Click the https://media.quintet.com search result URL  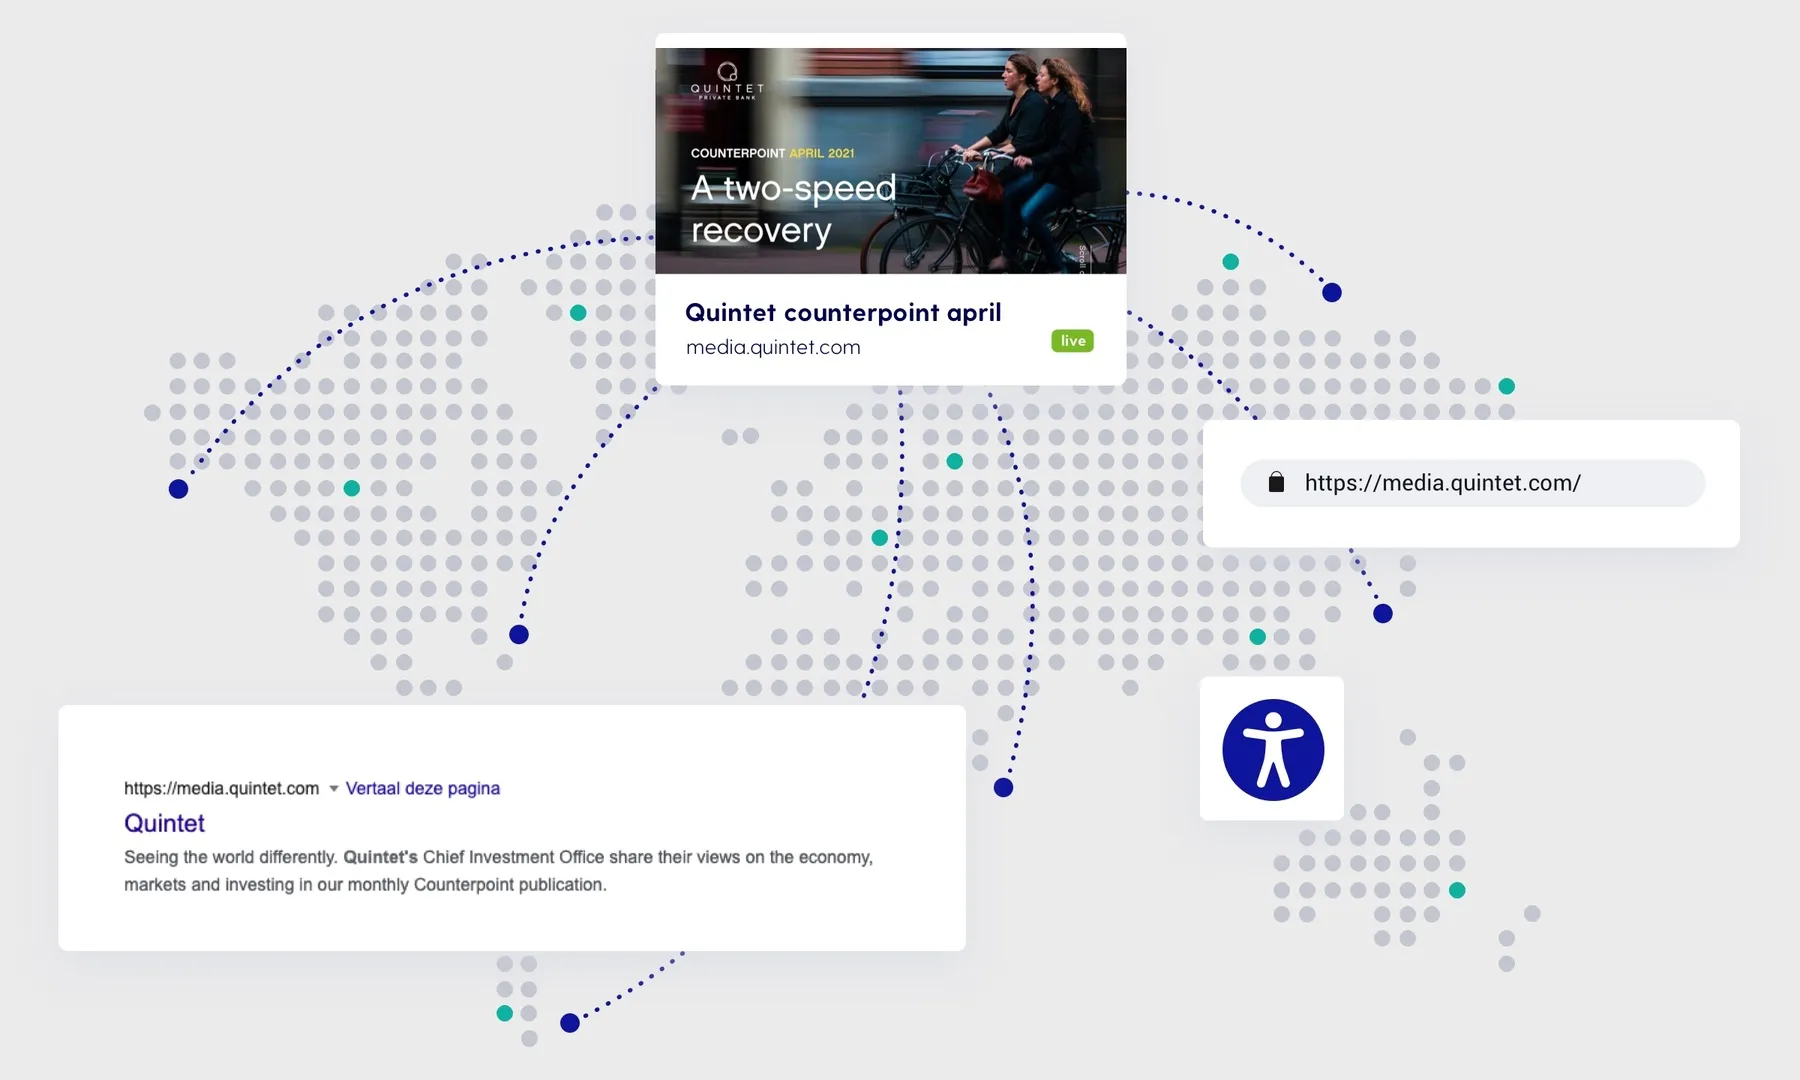(x=221, y=788)
